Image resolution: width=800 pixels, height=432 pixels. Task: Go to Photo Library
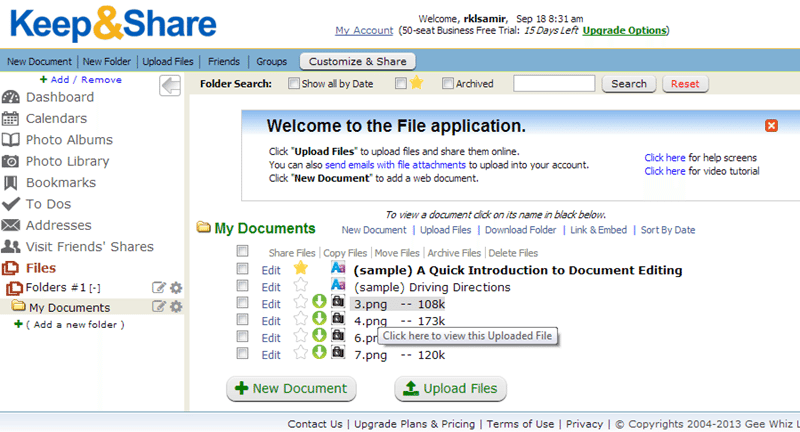pyautogui.click(x=67, y=161)
